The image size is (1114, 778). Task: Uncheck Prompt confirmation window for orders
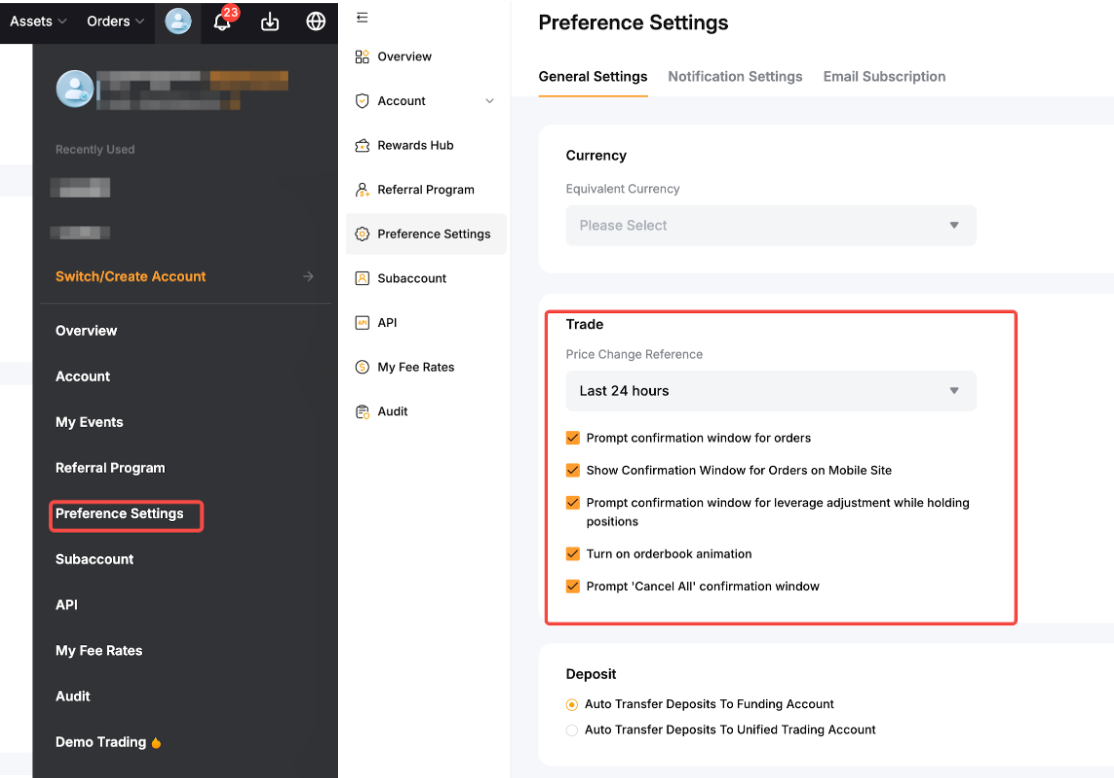click(x=573, y=438)
